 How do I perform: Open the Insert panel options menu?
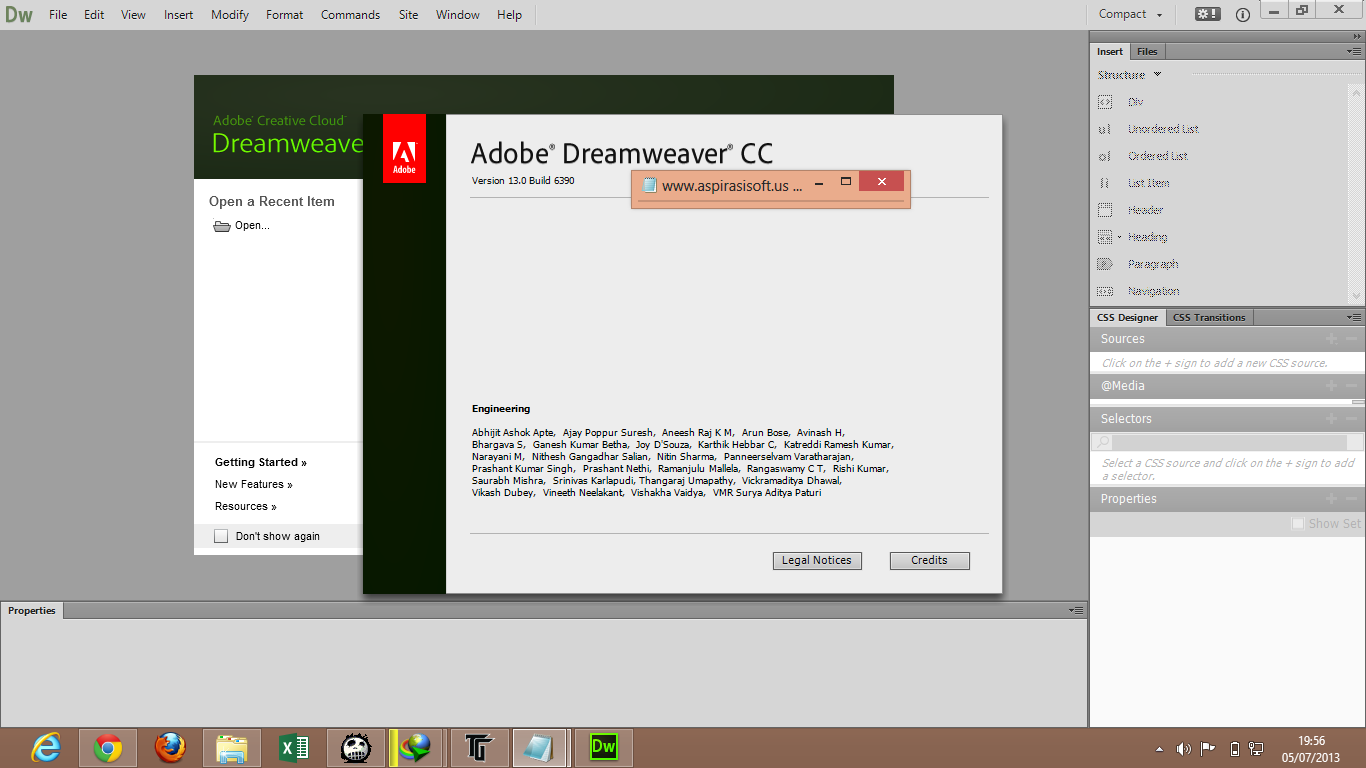[1354, 51]
